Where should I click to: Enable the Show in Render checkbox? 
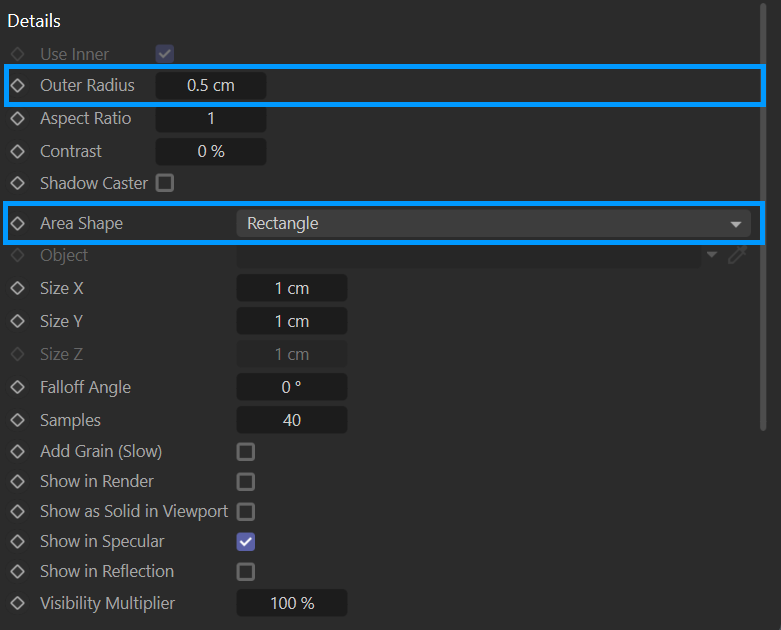click(x=246, y=482)
